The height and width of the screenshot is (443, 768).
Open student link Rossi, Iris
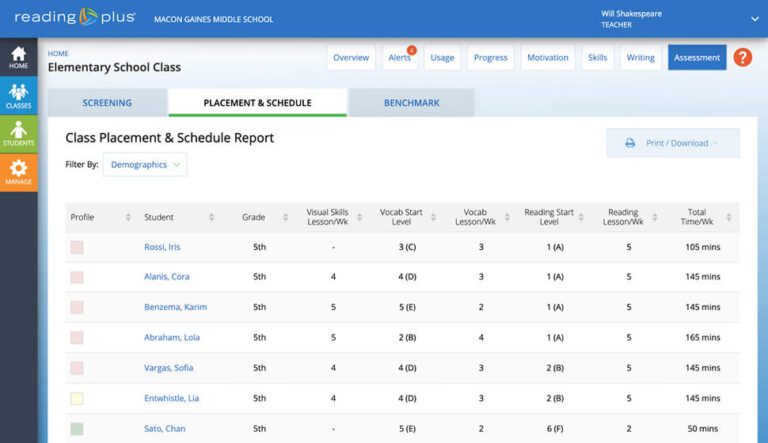[x=162, y=247]
